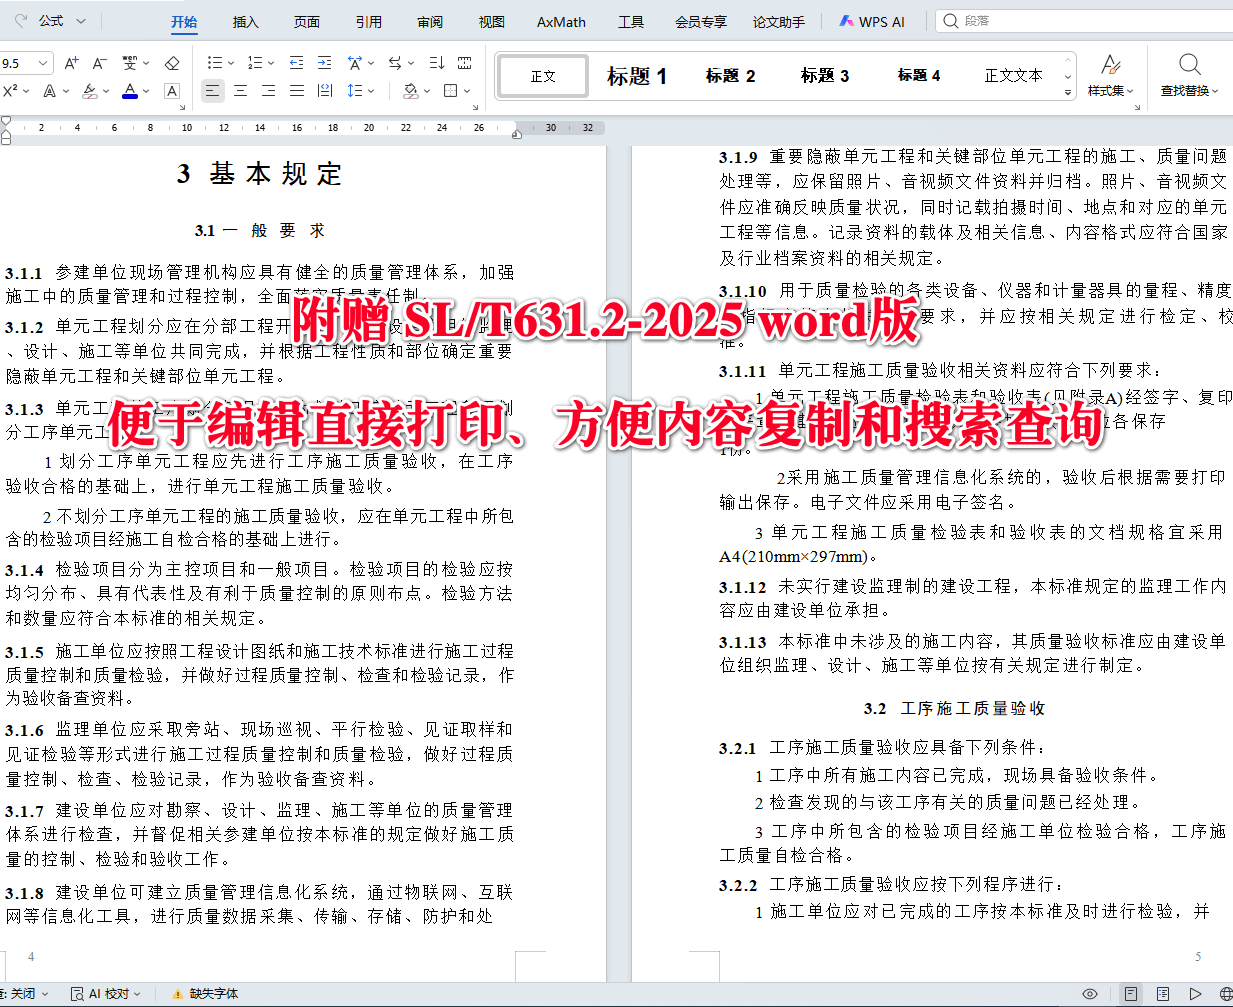Click the text direction icon
Image resolution: width=1233 pixels, height=1007 pixels.
(395, 63)
